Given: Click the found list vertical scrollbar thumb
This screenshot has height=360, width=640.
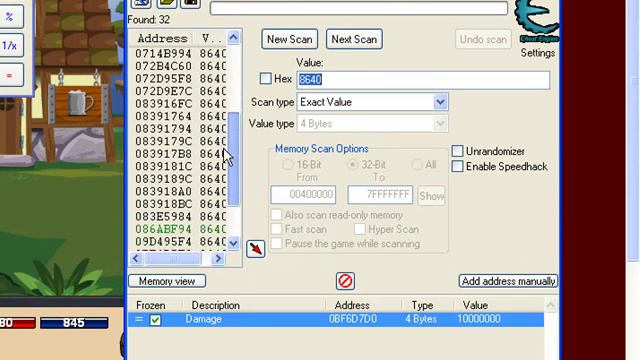Looking at the screenshot, I should pyautogui.click(x=233, y=158).
